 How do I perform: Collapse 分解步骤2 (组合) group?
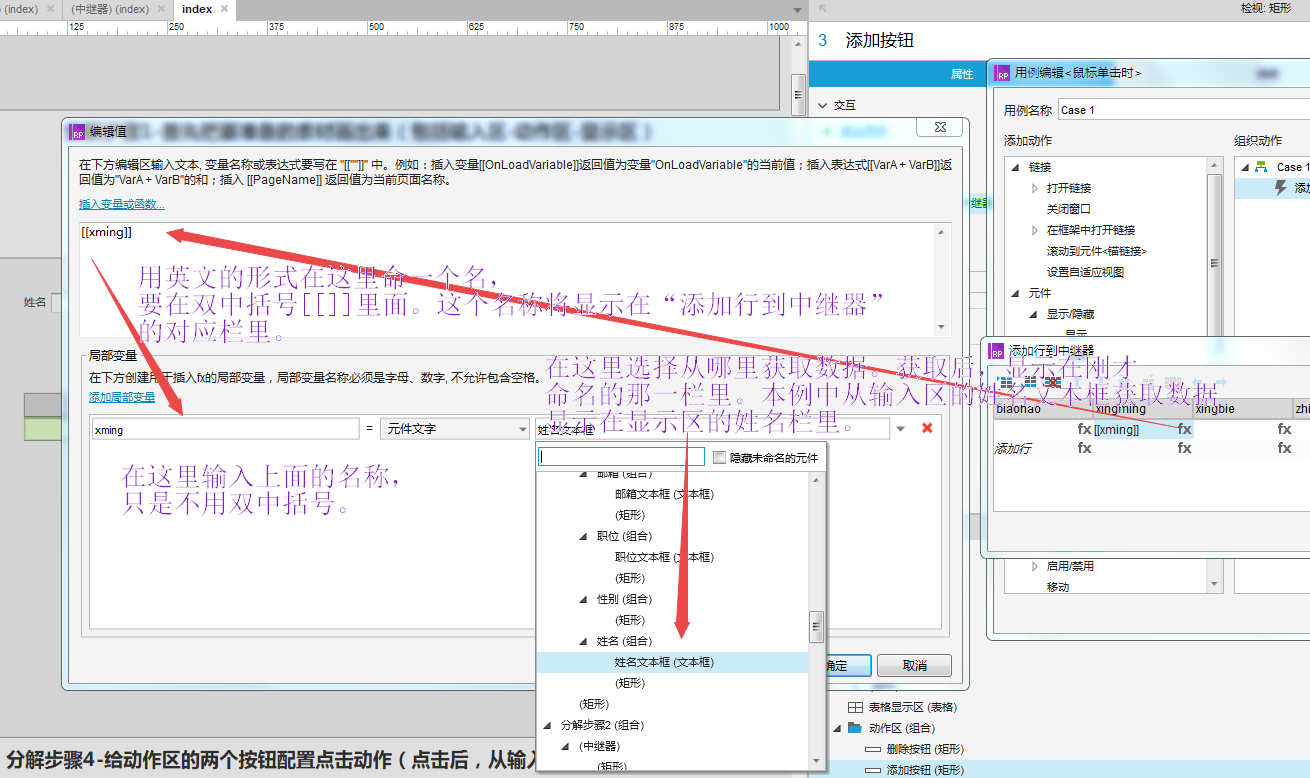coord(547,725)
